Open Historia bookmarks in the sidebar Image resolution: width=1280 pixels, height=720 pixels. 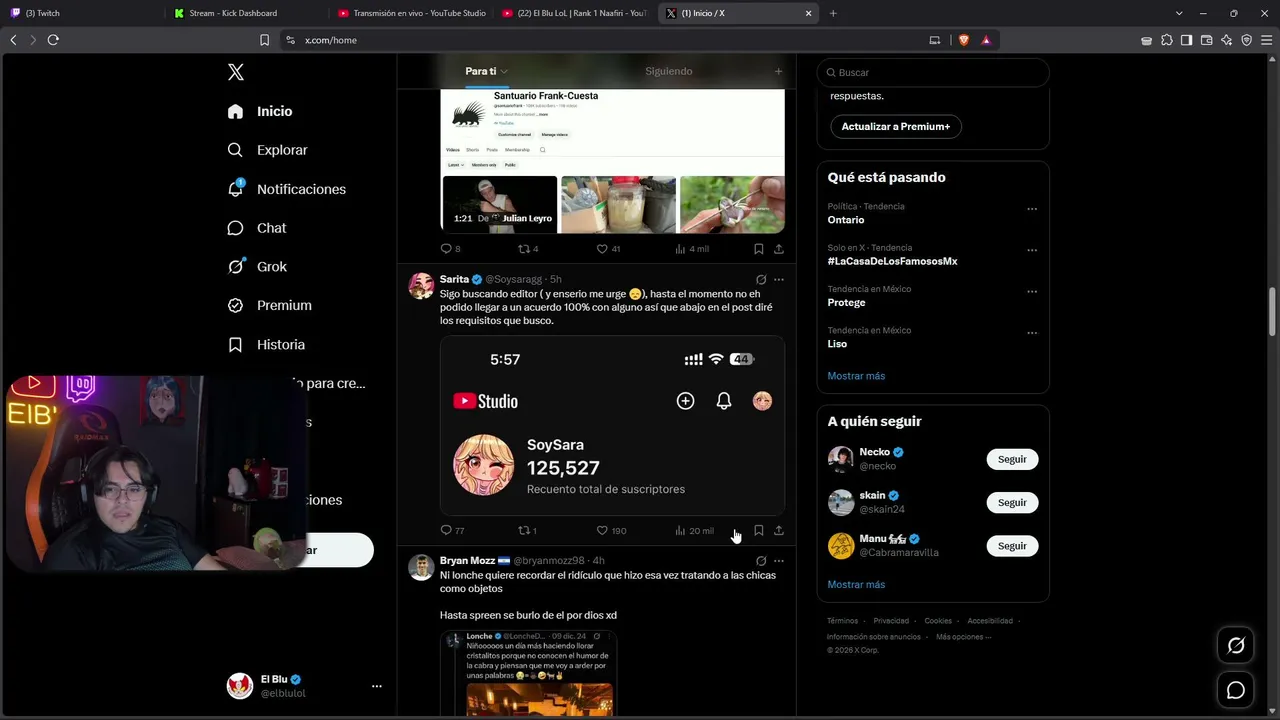pos(267,344)
